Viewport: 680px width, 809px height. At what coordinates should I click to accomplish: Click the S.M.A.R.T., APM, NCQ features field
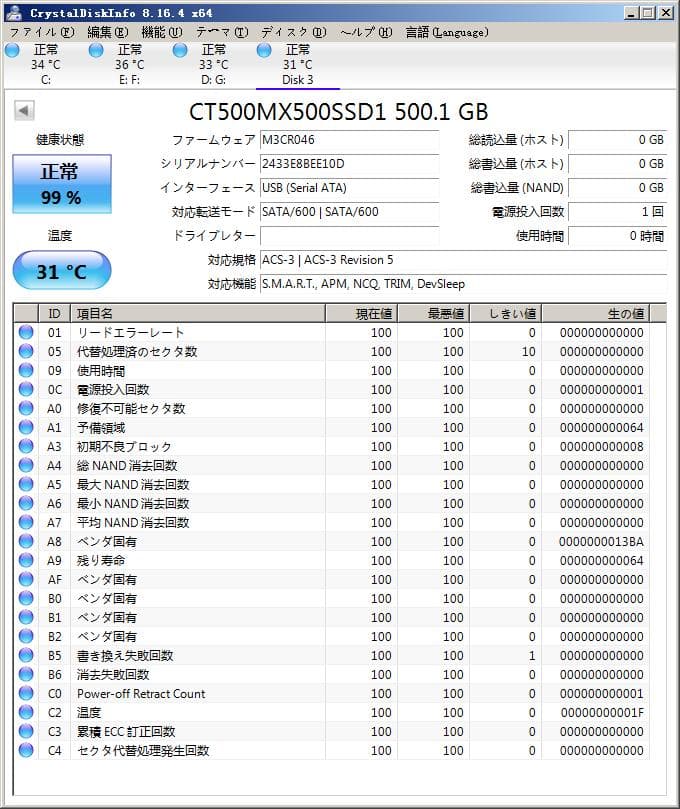(x=463, y=284)
